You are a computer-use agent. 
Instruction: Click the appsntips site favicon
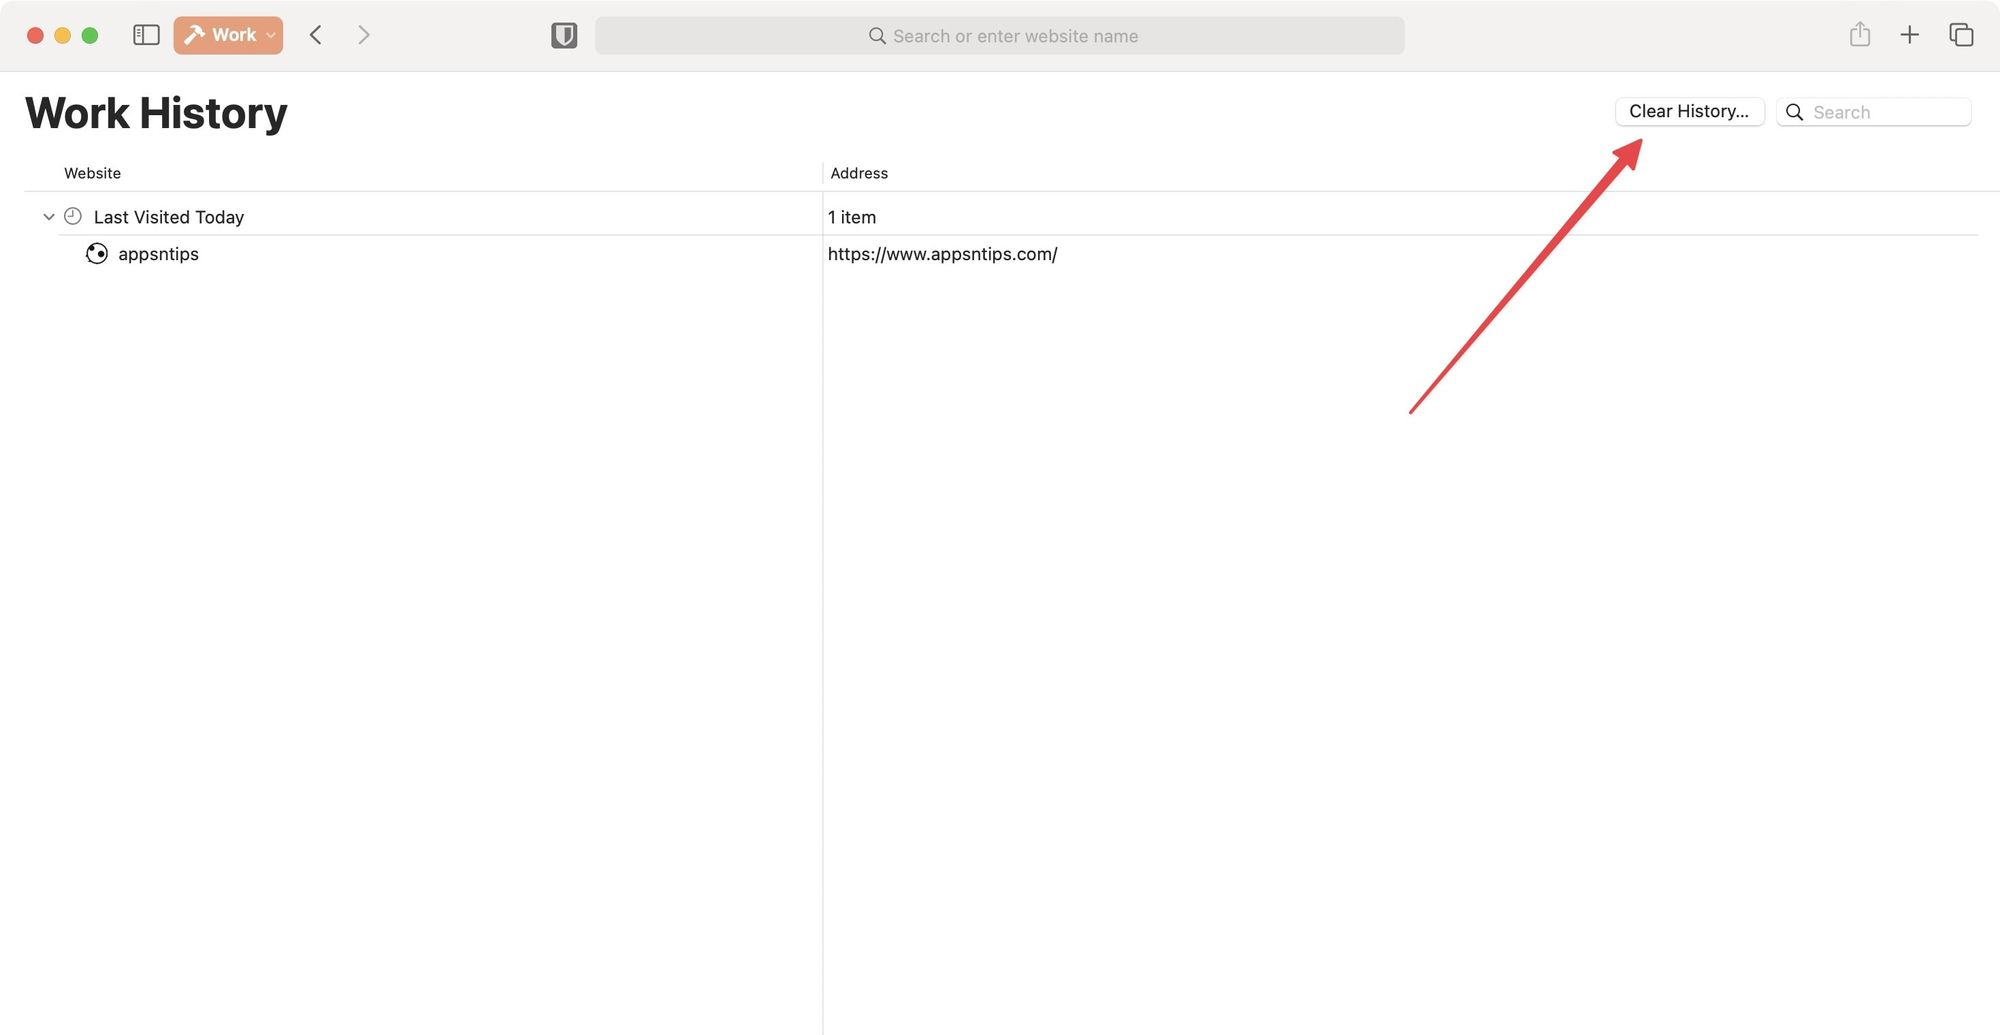[x=97, y=254]
